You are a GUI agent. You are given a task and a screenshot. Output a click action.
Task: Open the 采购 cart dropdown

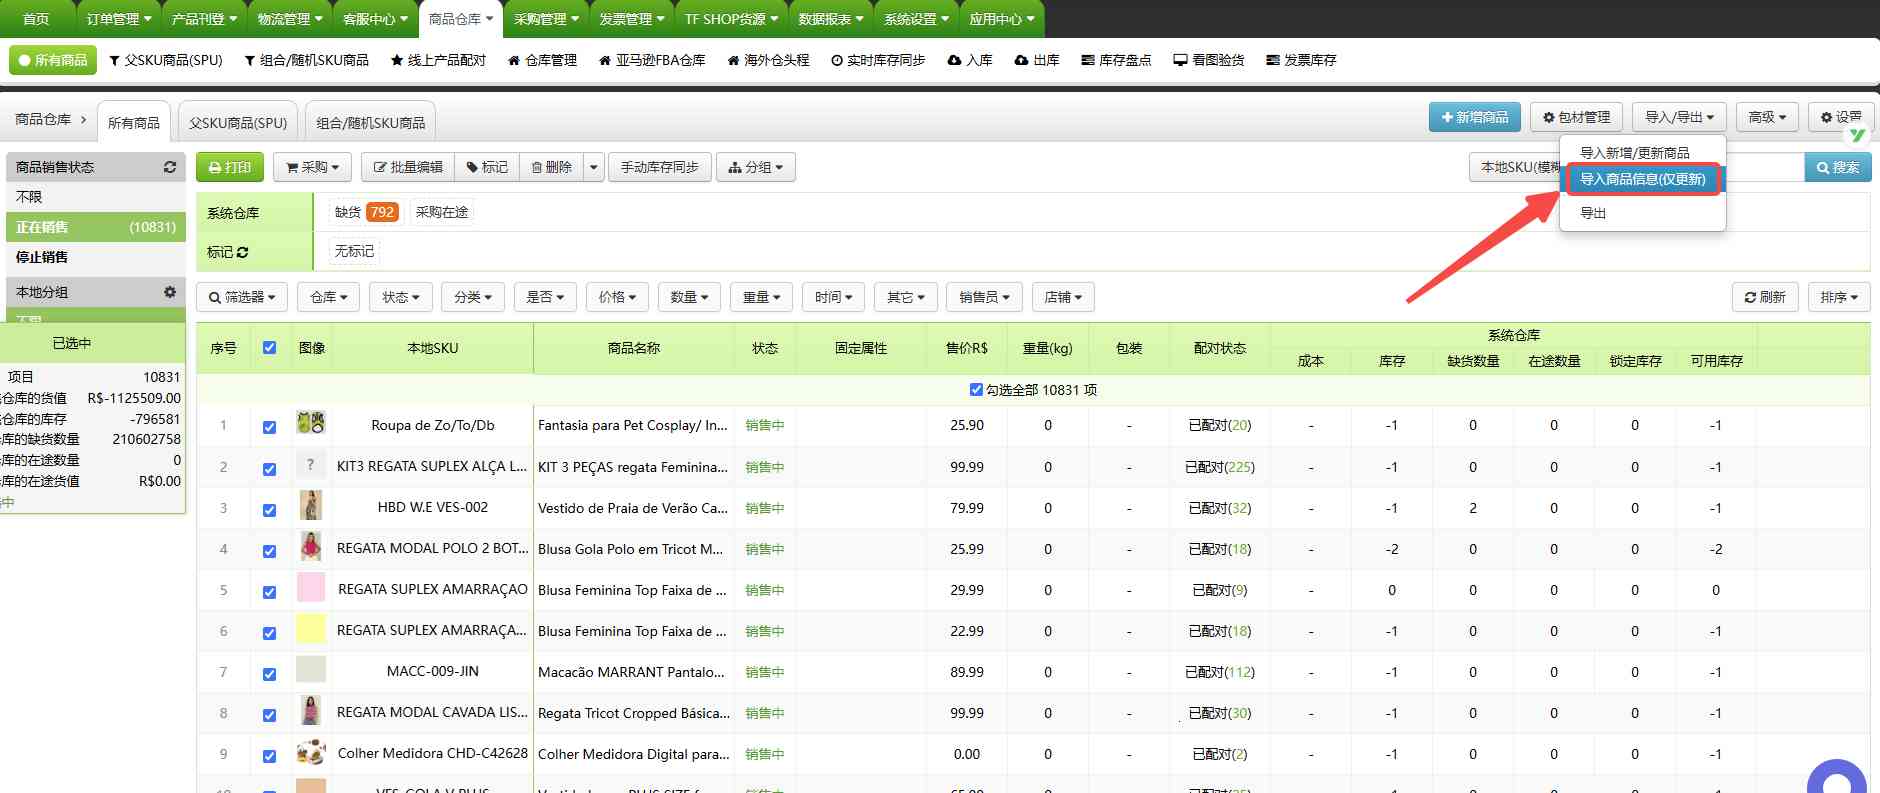[312, 167]
